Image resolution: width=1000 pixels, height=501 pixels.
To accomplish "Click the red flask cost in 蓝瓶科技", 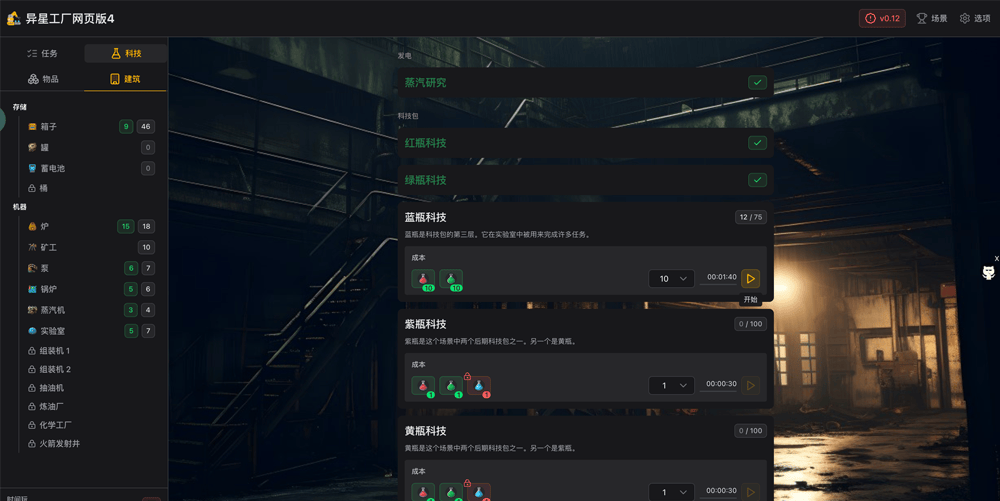I will tap(423, 279).
